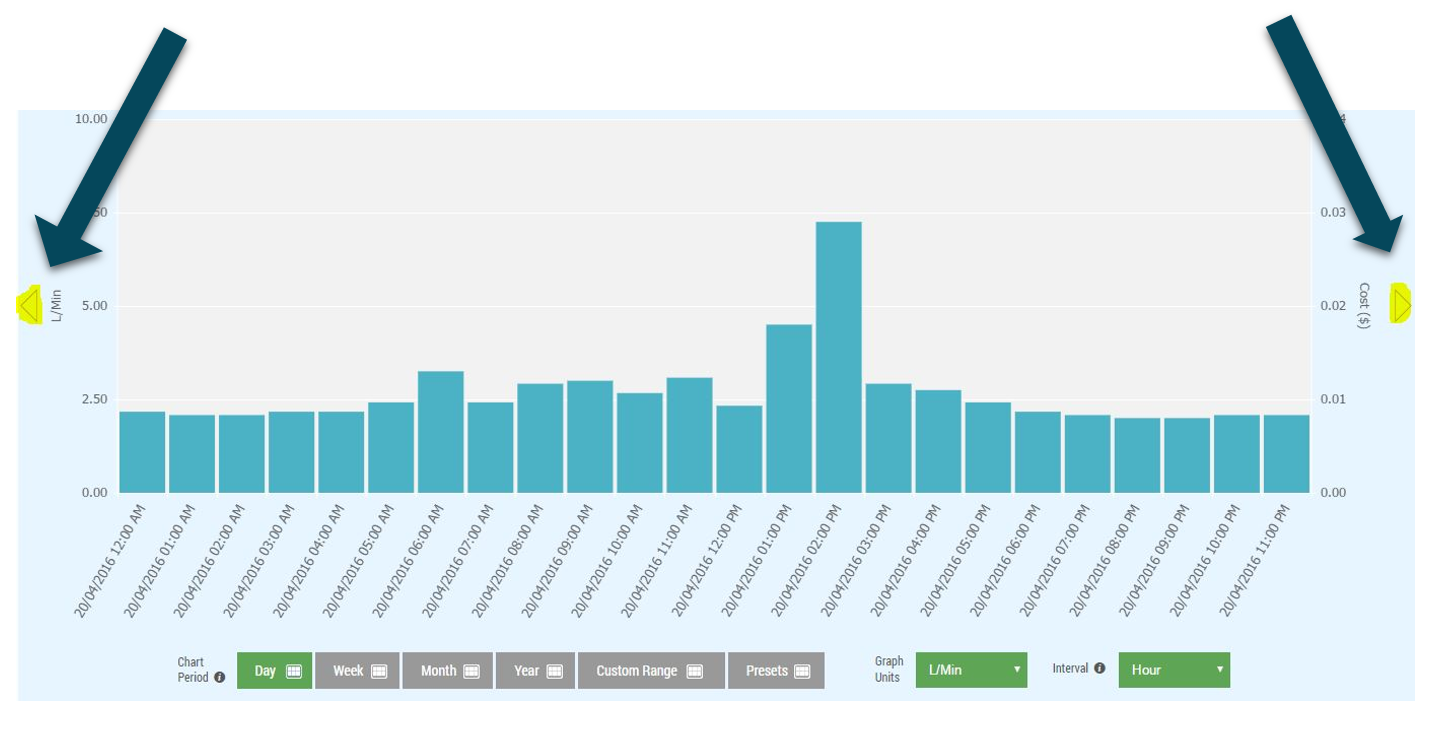Click the info icon beside Interval
The height and width of the screenshot is (749, 1437).
tap(1099, 668)
